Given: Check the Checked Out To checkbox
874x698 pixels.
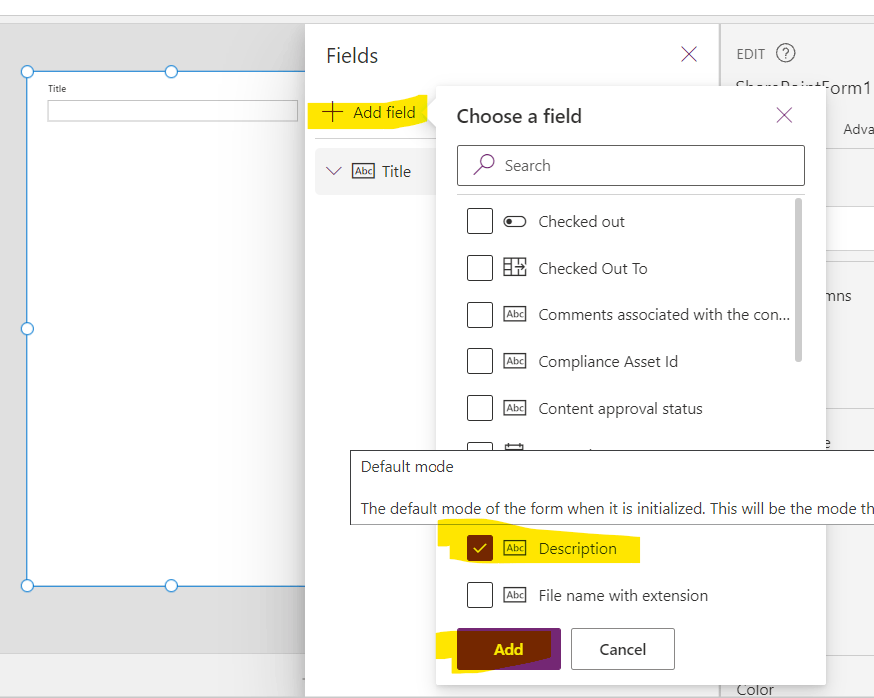Looking at the screenshot, I should tap(479, 268).
